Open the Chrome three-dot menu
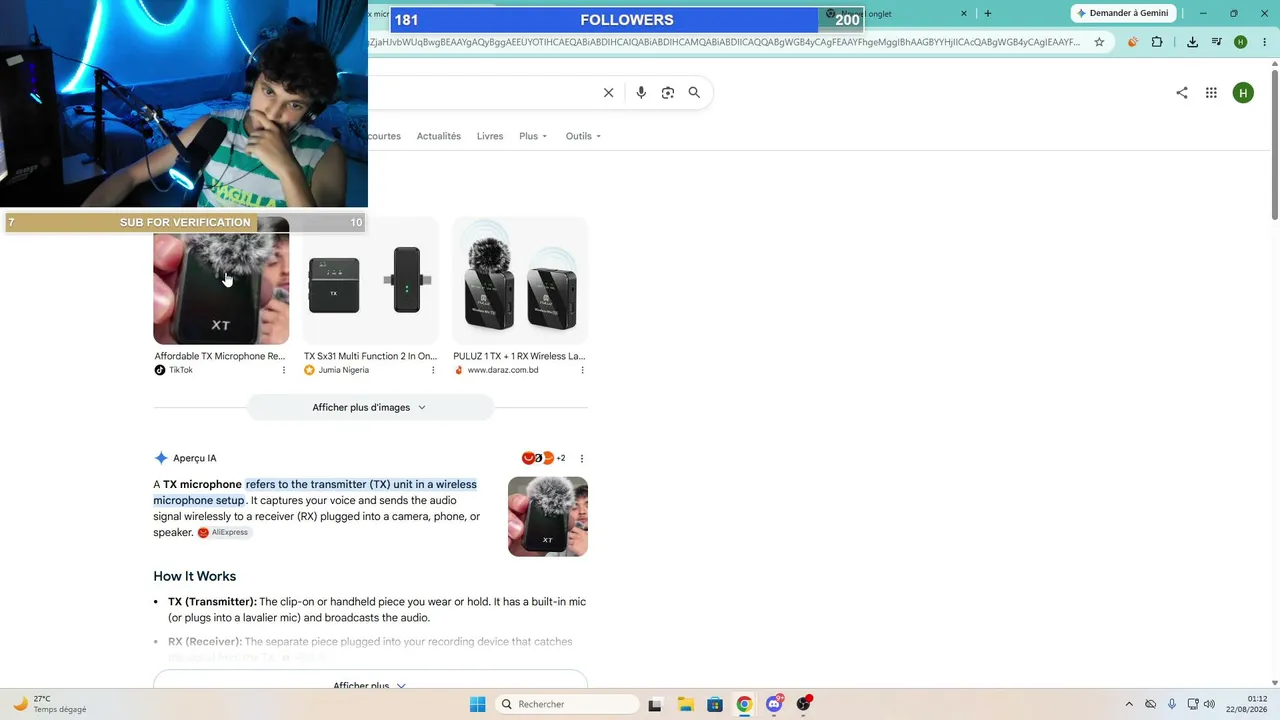 coord(1263,42)
